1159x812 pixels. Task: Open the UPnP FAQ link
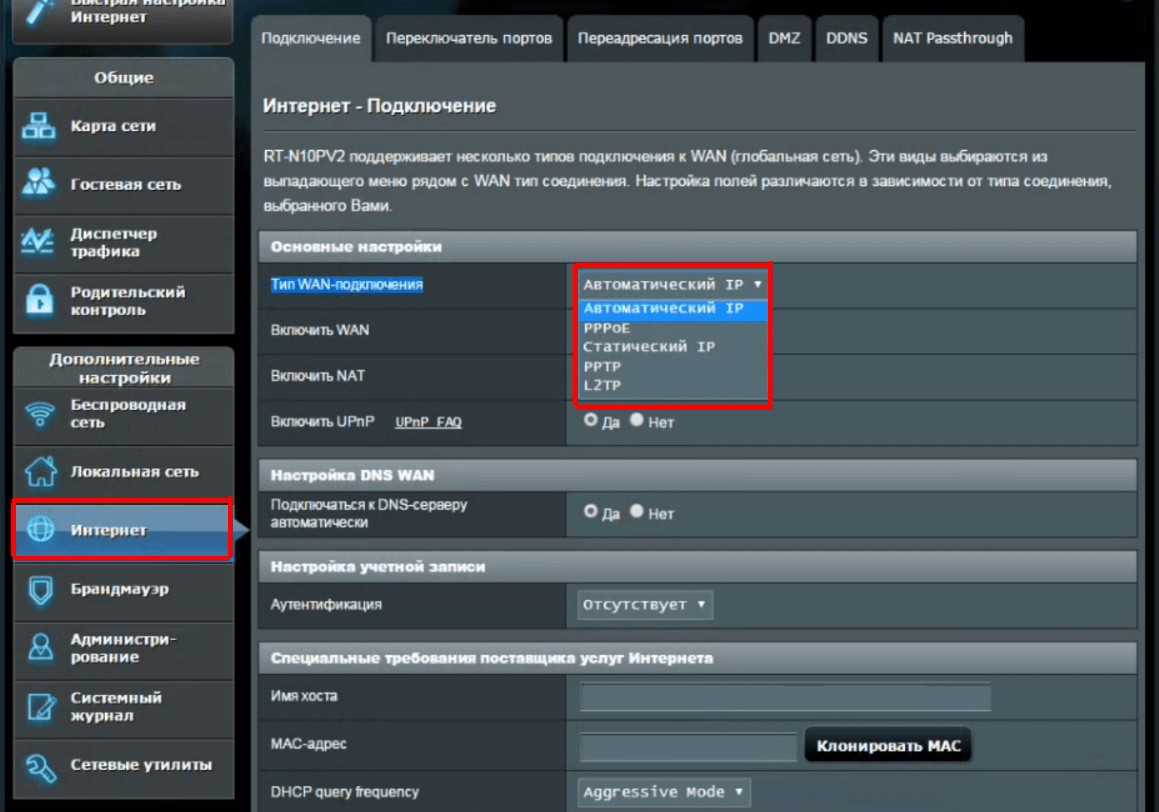(428, 423)
